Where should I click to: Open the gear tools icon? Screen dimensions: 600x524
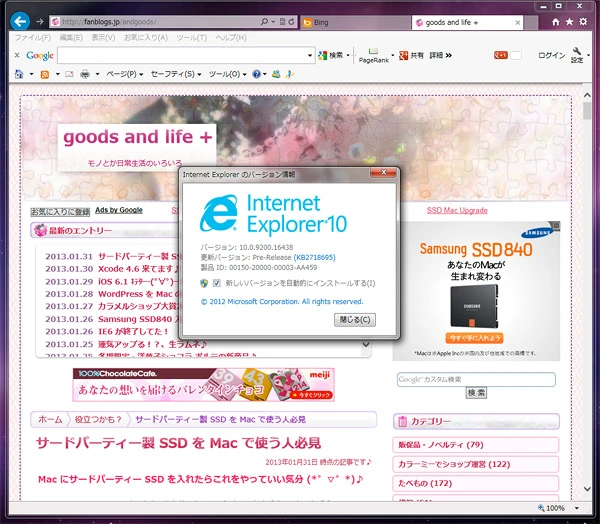(583, 22)
